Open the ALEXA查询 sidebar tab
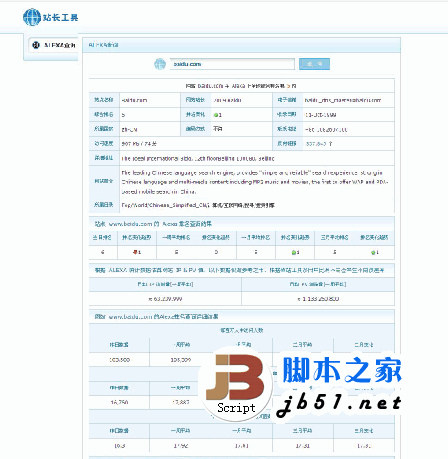This screenshot has height=459, width=448. coord(52,45)
